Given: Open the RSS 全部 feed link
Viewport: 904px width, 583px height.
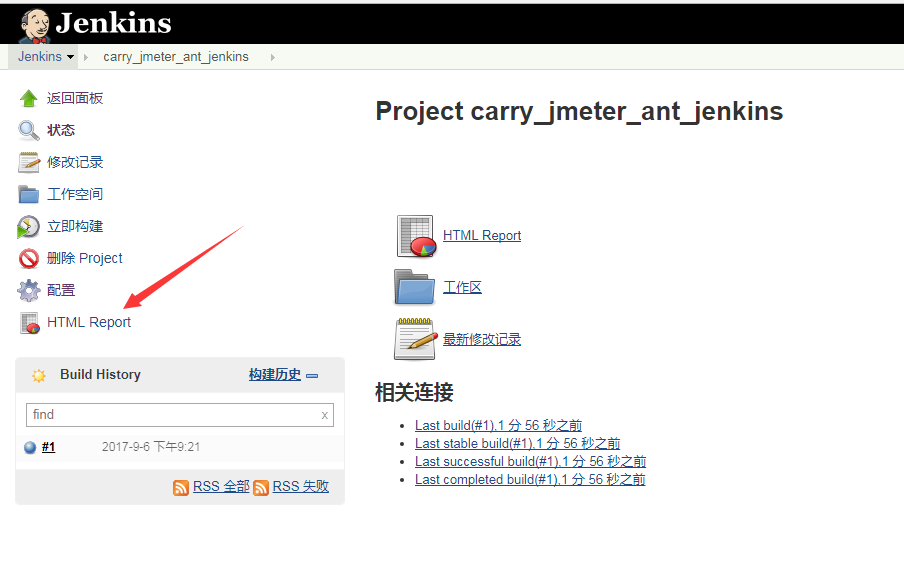Looking at the screenshot, I should [x=221, y=487].
